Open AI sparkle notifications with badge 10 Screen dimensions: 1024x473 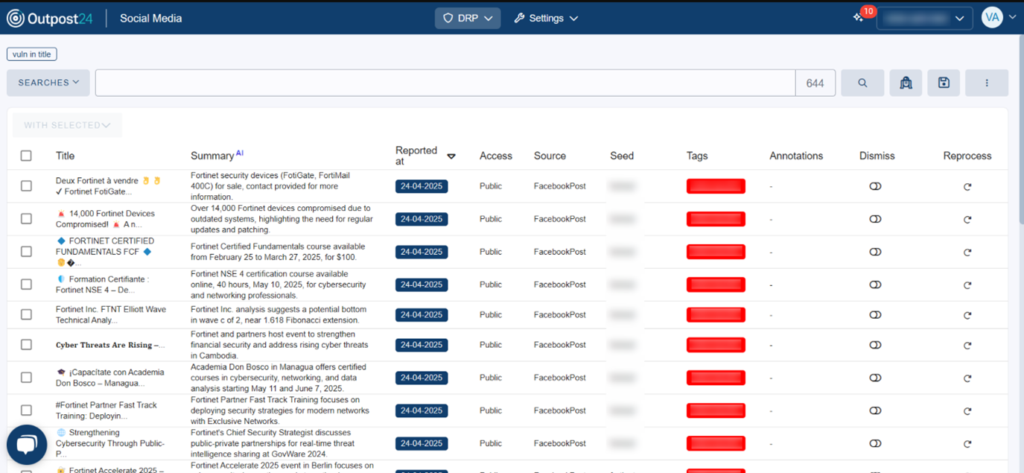(859, 18)
